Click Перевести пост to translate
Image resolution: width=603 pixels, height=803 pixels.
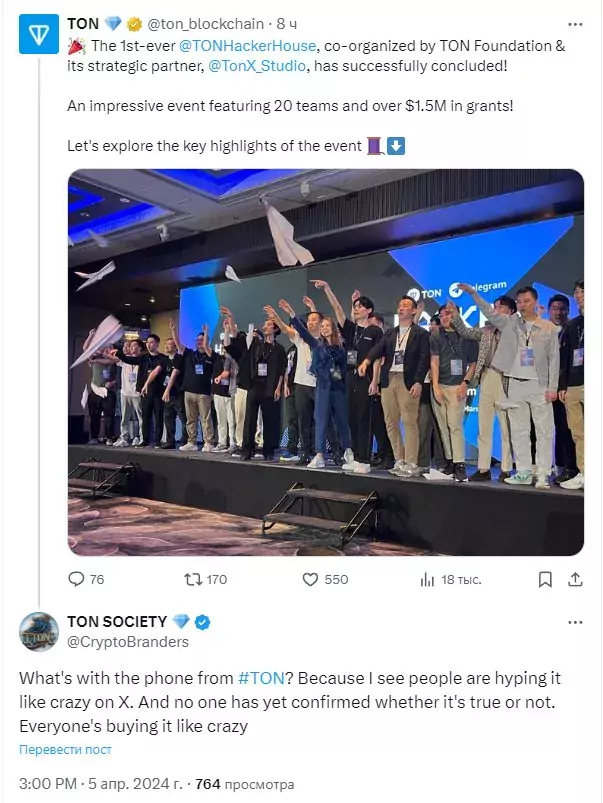coord(65,749)
